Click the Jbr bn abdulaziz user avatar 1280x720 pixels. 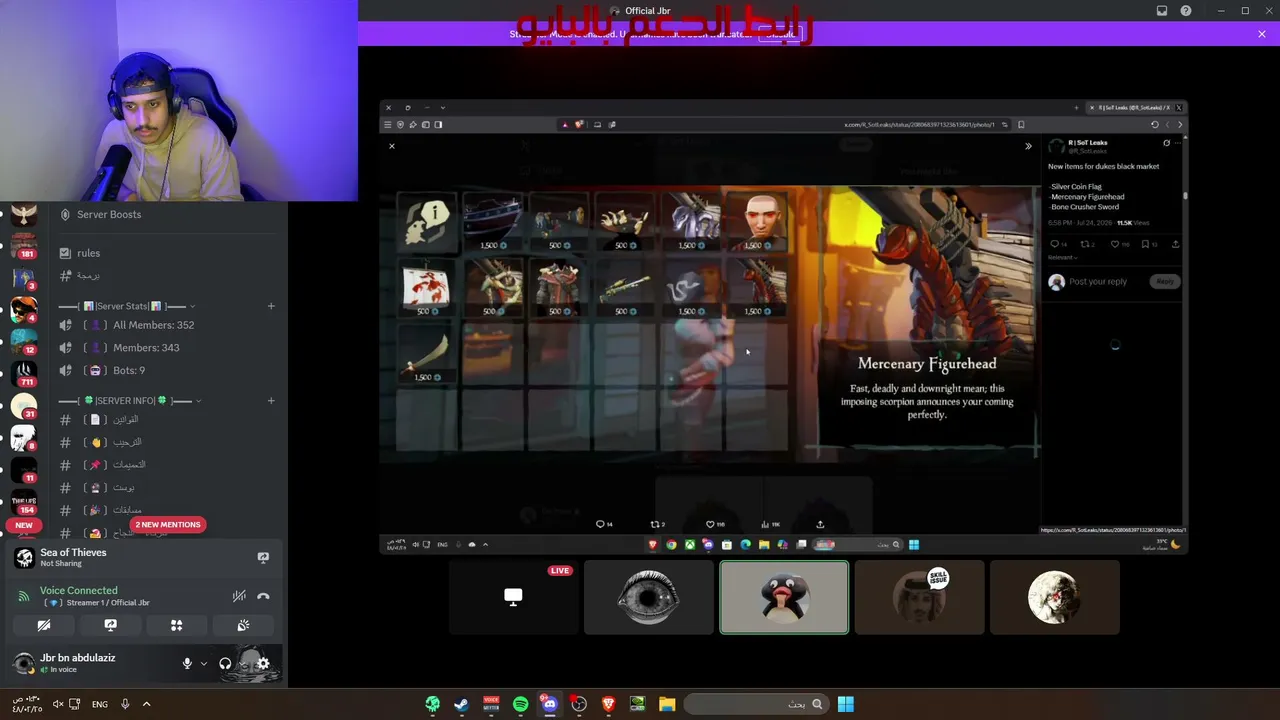pyautogui.click(x=24, y=663)
